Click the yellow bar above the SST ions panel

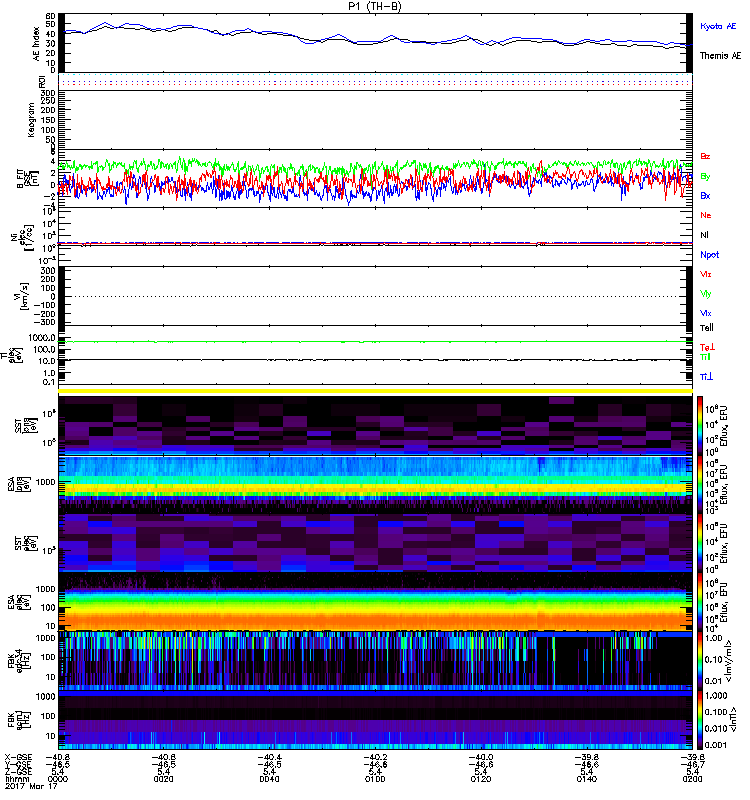click(376, 391)
